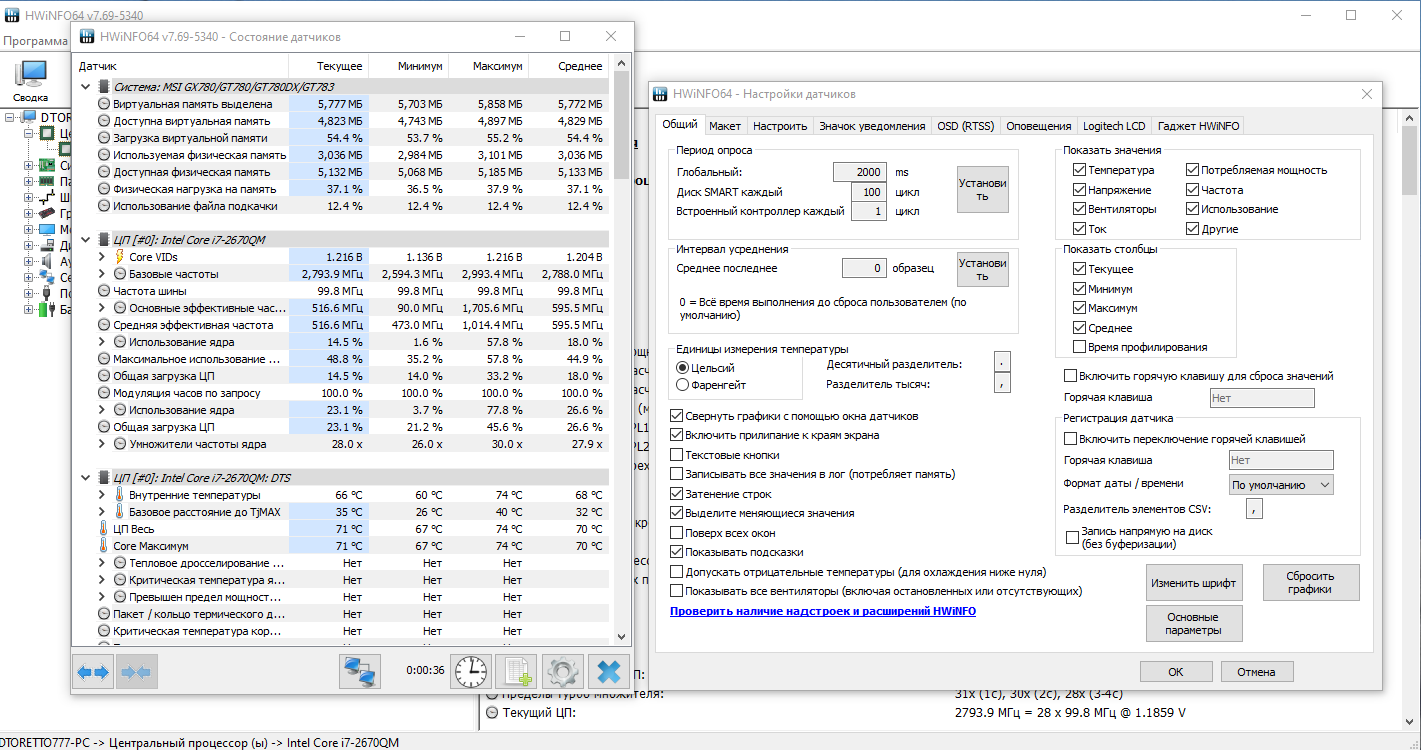Click the blue X close sensors icon
Image resolution: width=1421 pixels, height=750 pixels.
pyautogui.click(x=608, y=672)
